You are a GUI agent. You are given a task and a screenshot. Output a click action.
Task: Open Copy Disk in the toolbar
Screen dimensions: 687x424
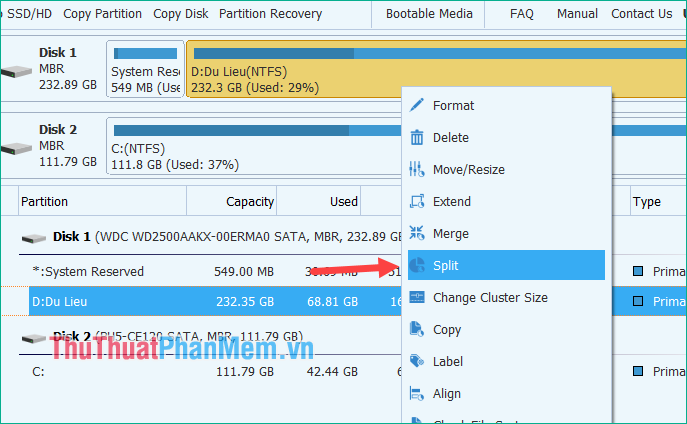pyautogui.click(x=181, y=14)
